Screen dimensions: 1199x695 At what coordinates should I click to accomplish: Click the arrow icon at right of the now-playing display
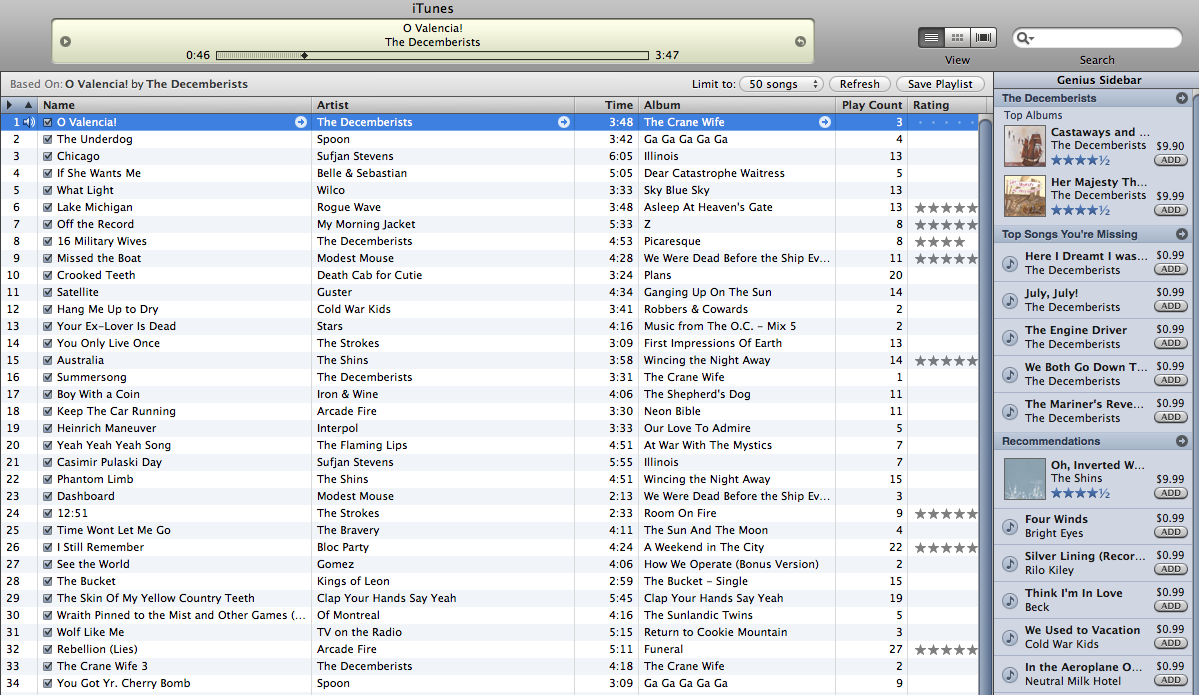(x=800, y=41)
